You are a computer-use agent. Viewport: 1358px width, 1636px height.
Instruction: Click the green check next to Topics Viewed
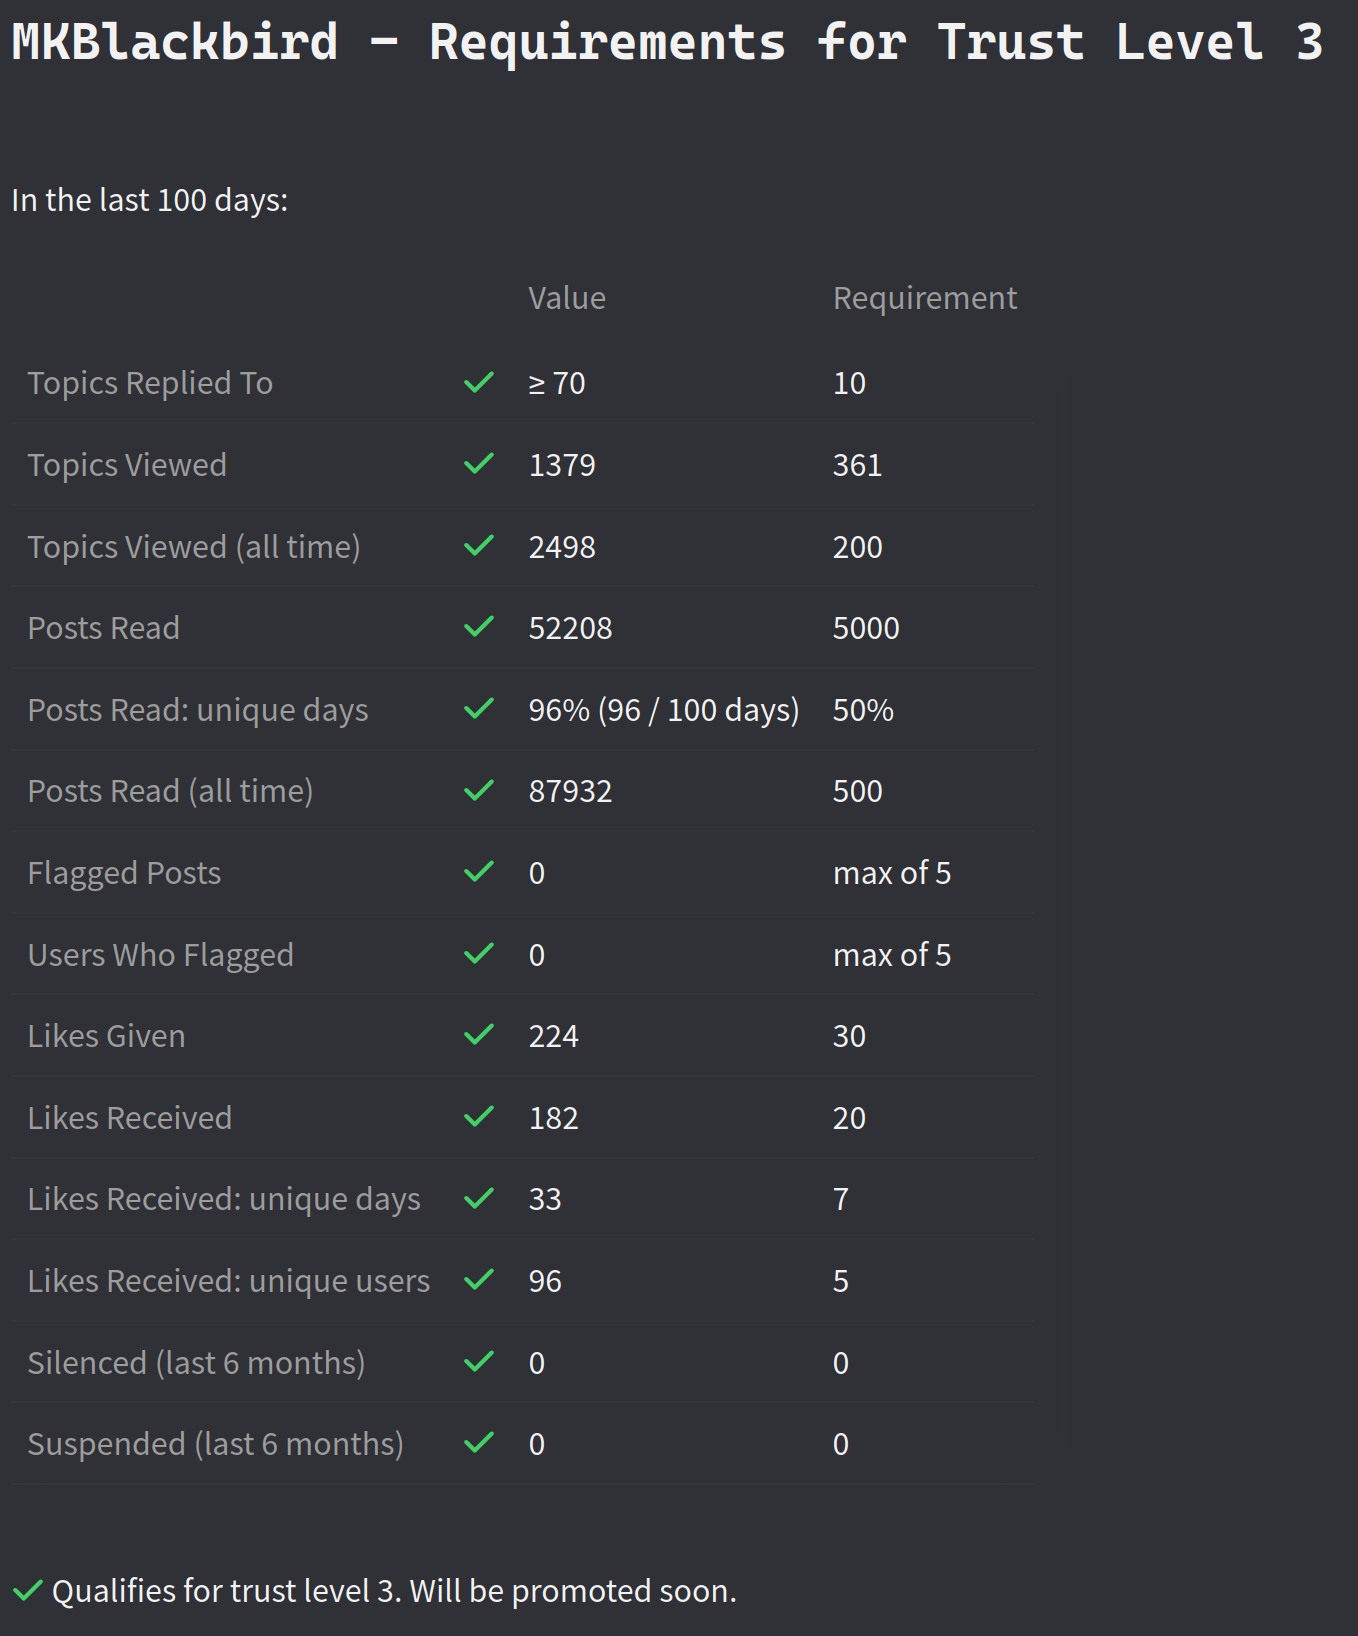coord(479,465)
